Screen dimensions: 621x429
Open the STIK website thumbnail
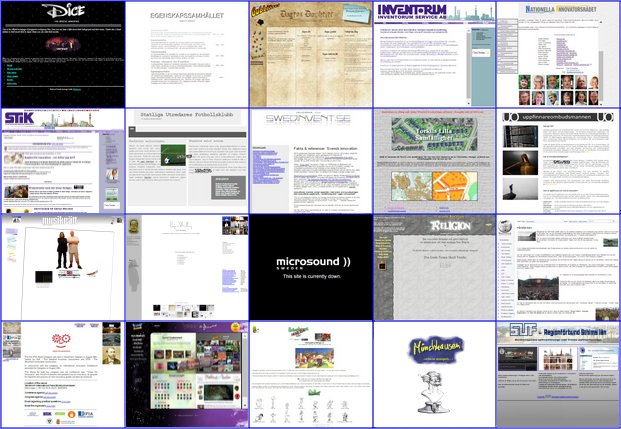coord(63,161)
